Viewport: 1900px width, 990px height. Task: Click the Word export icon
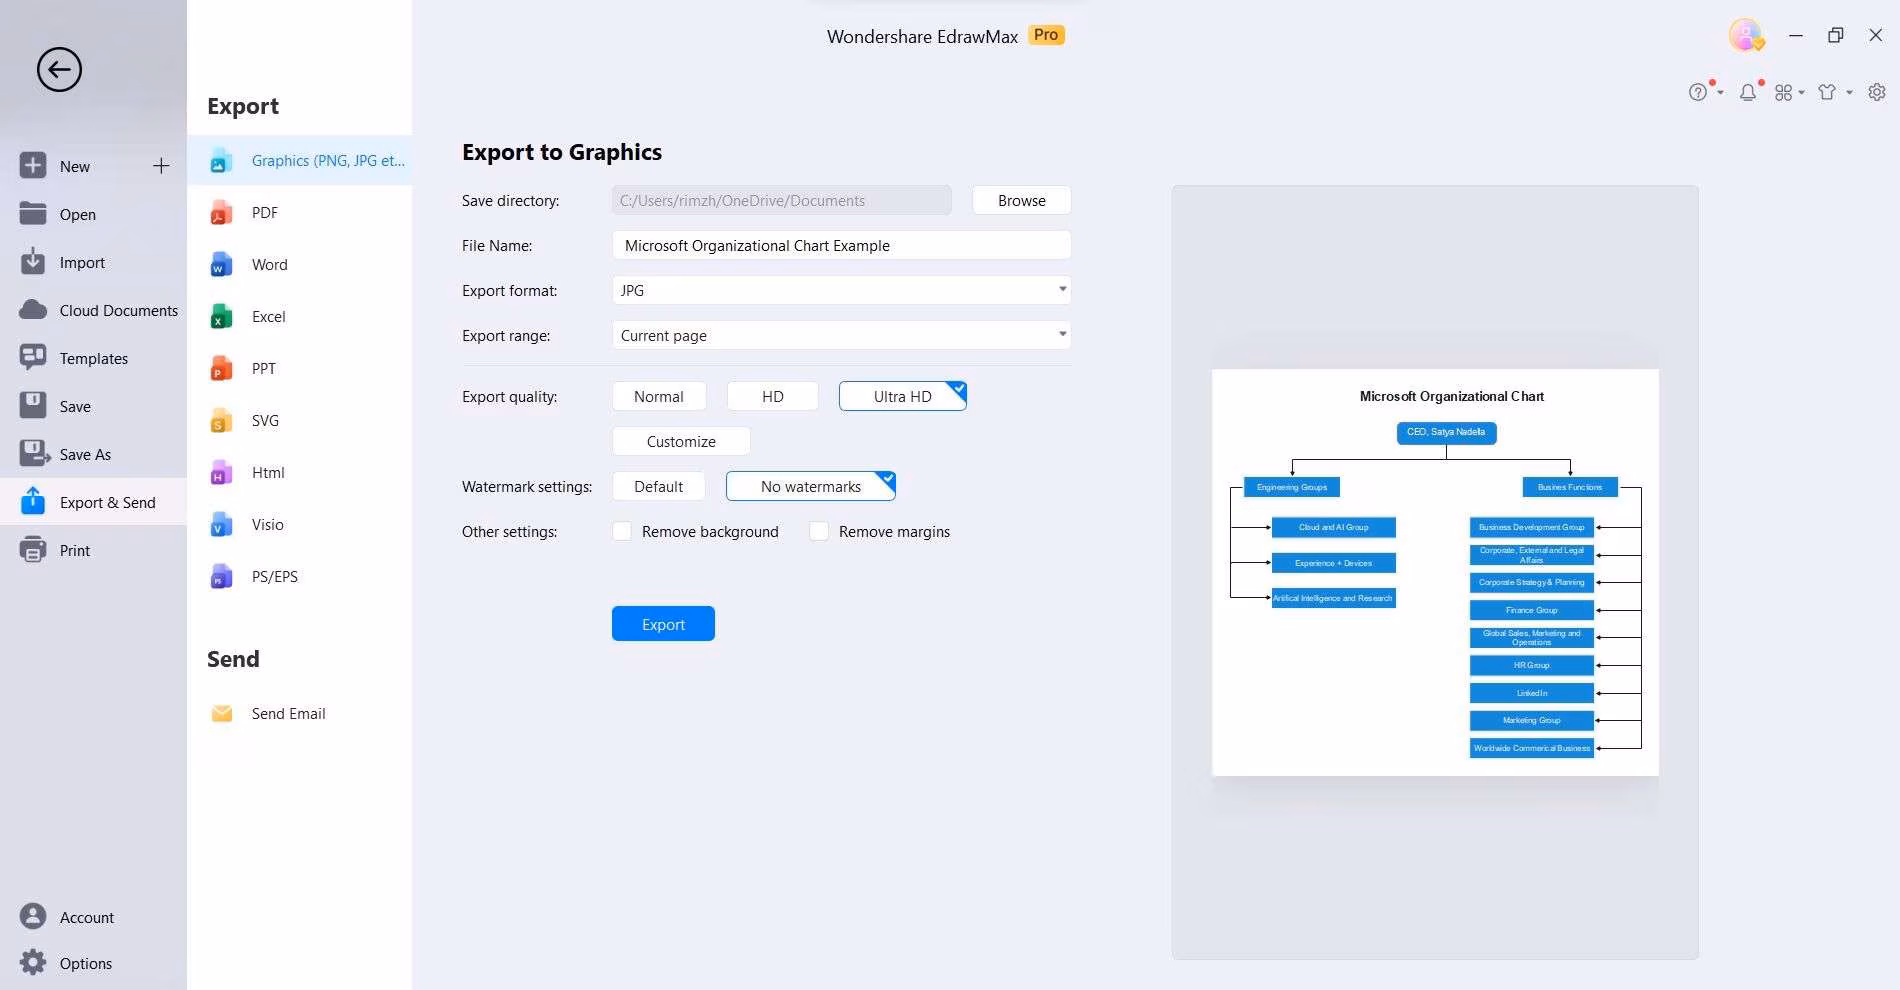(x=221, y=265)
